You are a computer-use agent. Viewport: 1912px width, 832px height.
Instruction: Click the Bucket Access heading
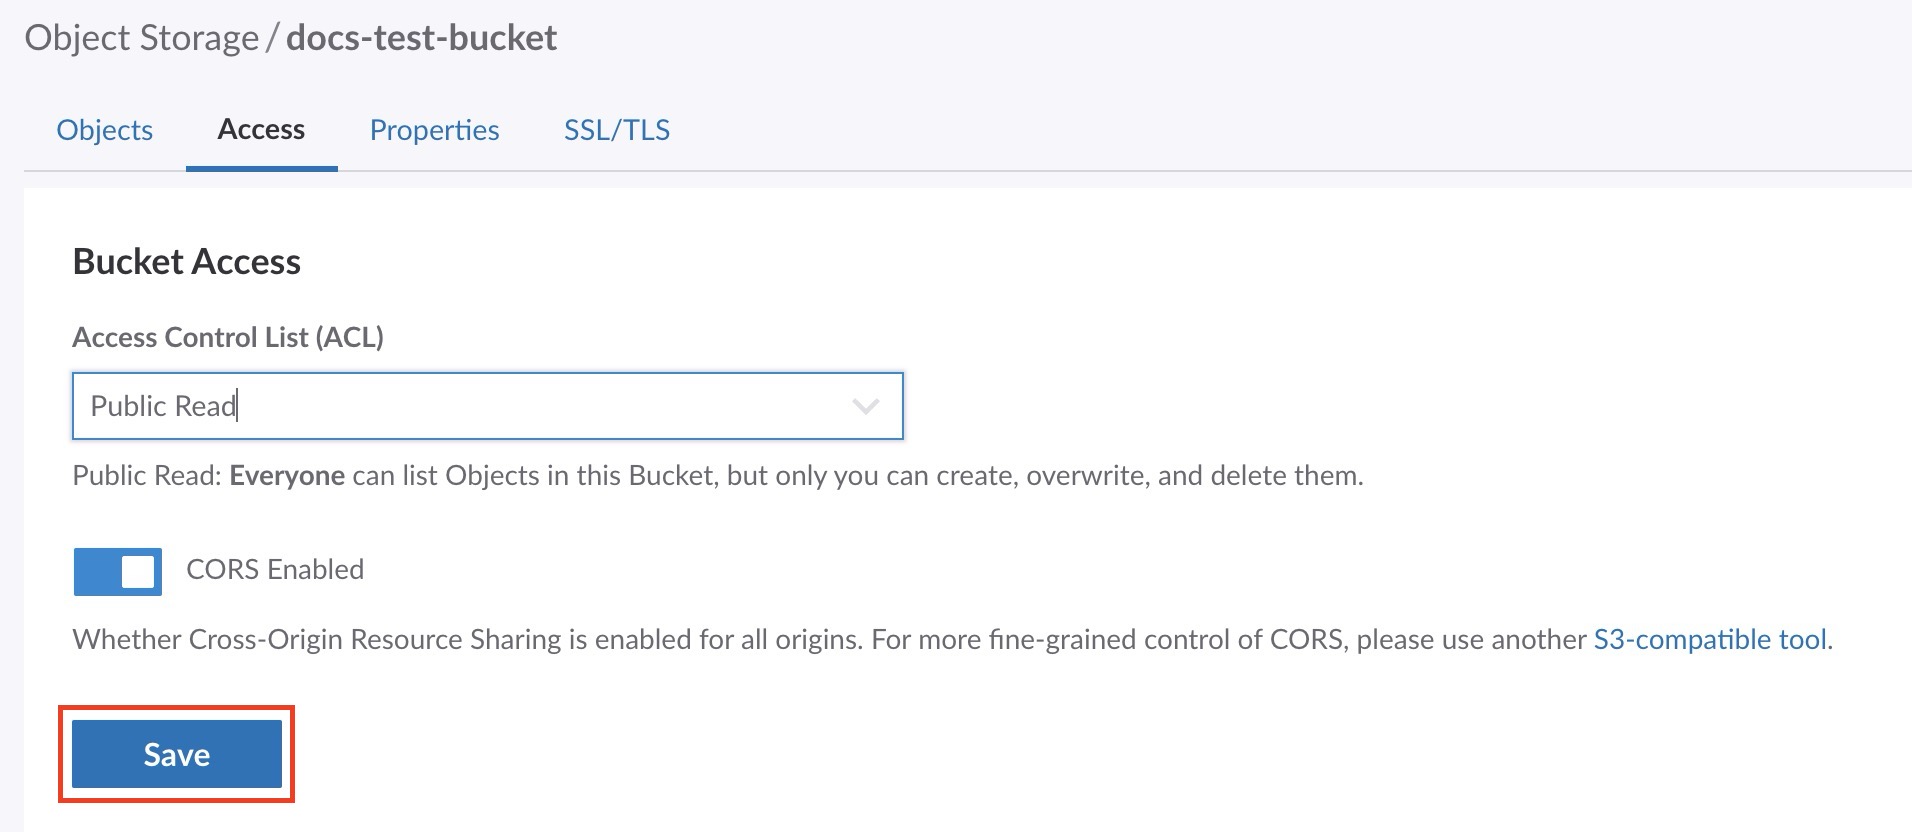(x=186, y=262)
